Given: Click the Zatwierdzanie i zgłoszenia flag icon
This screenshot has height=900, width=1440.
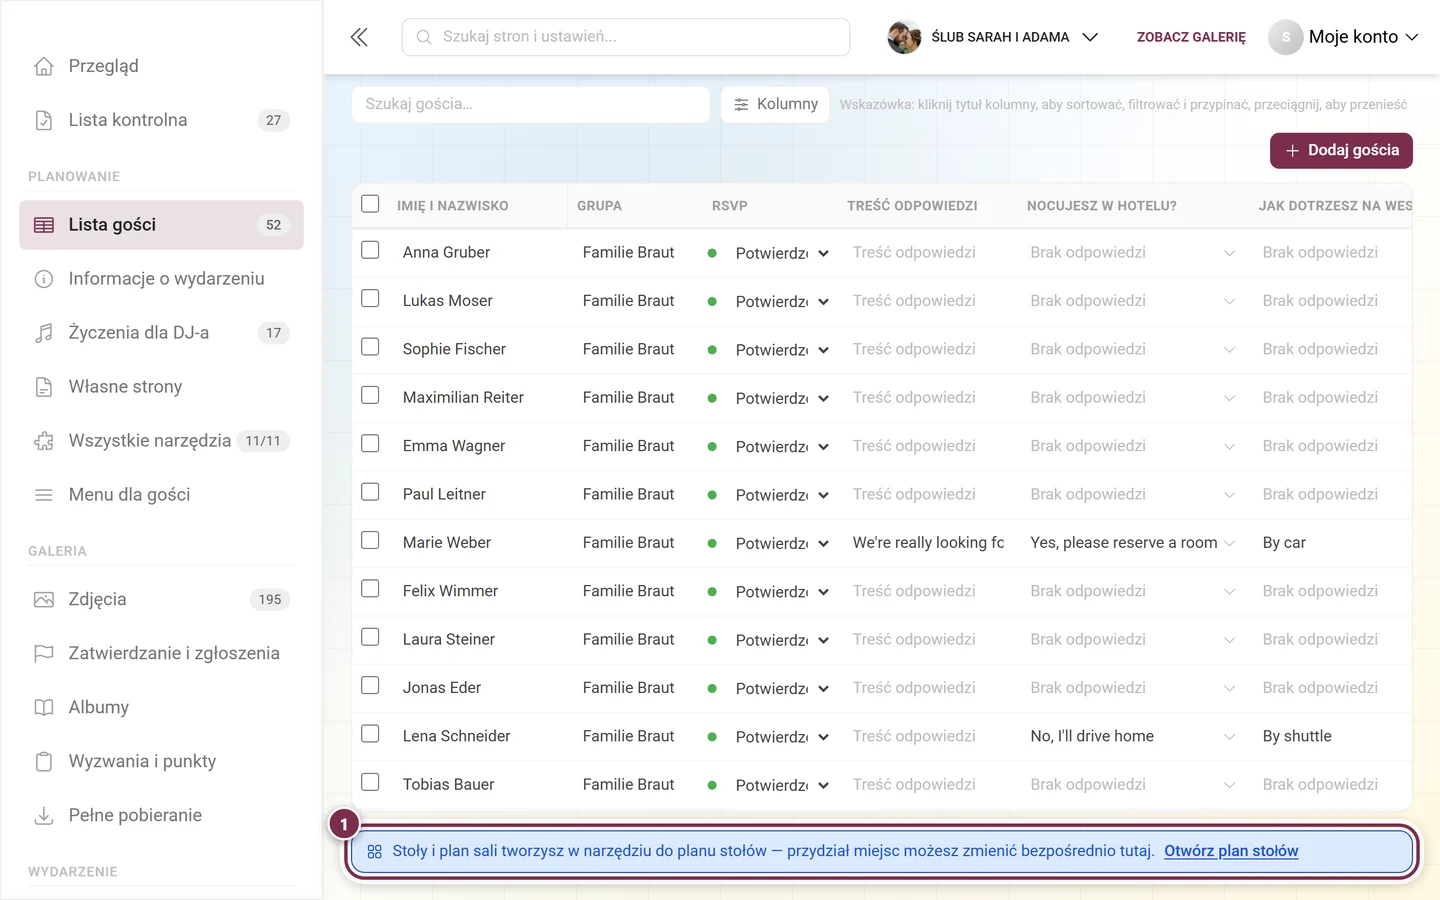Looking at the screenshot, I should [x=44, y=654].
